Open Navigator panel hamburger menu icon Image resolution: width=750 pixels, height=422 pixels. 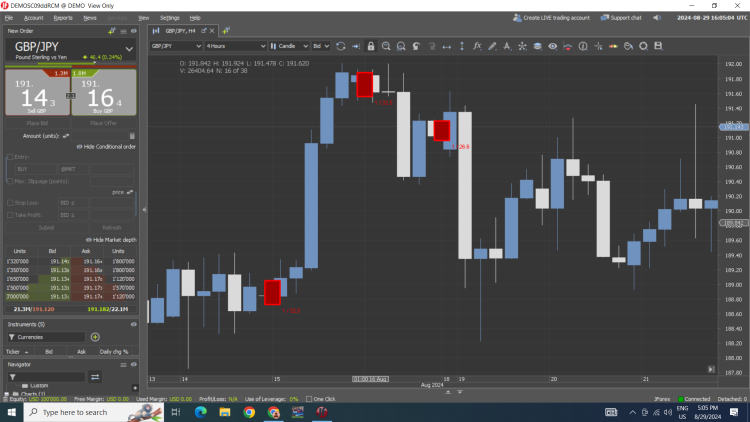pyautogui.click(x=123, y=365)
